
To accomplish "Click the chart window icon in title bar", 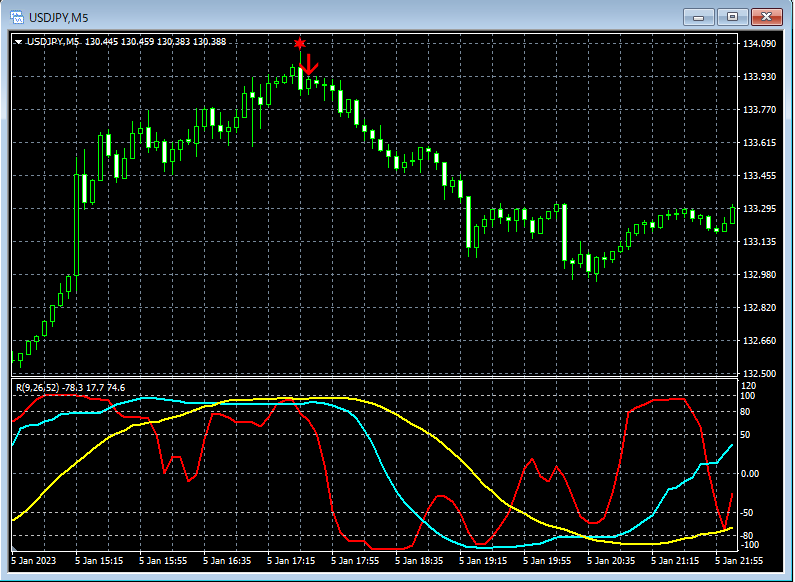I will pyautogui.click(x=17, y=16).
